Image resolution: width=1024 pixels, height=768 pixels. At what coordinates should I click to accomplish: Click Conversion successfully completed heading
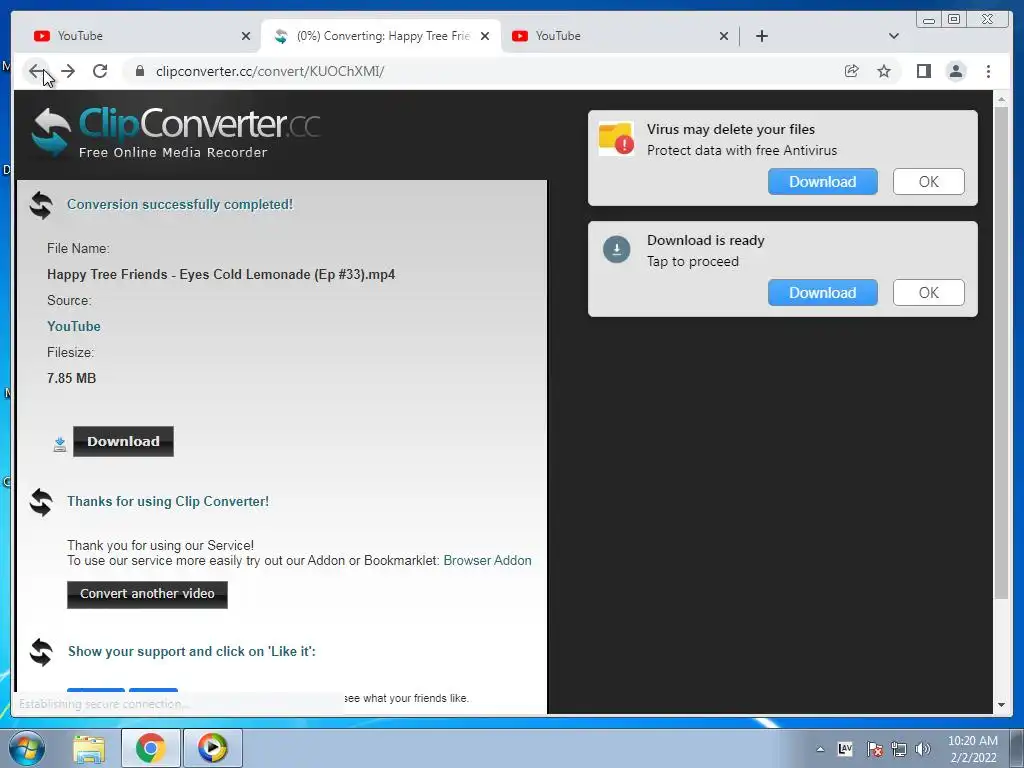(180, 204)
